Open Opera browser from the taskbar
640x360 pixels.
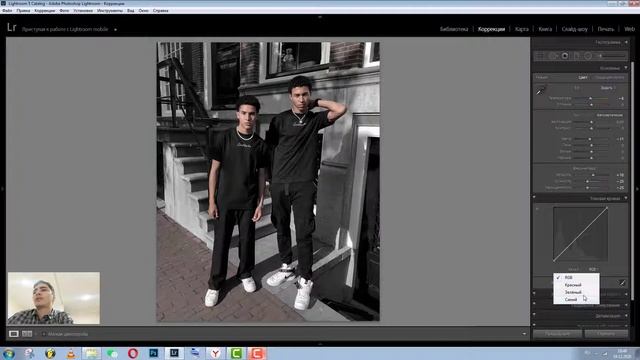(x=133, y=353)
